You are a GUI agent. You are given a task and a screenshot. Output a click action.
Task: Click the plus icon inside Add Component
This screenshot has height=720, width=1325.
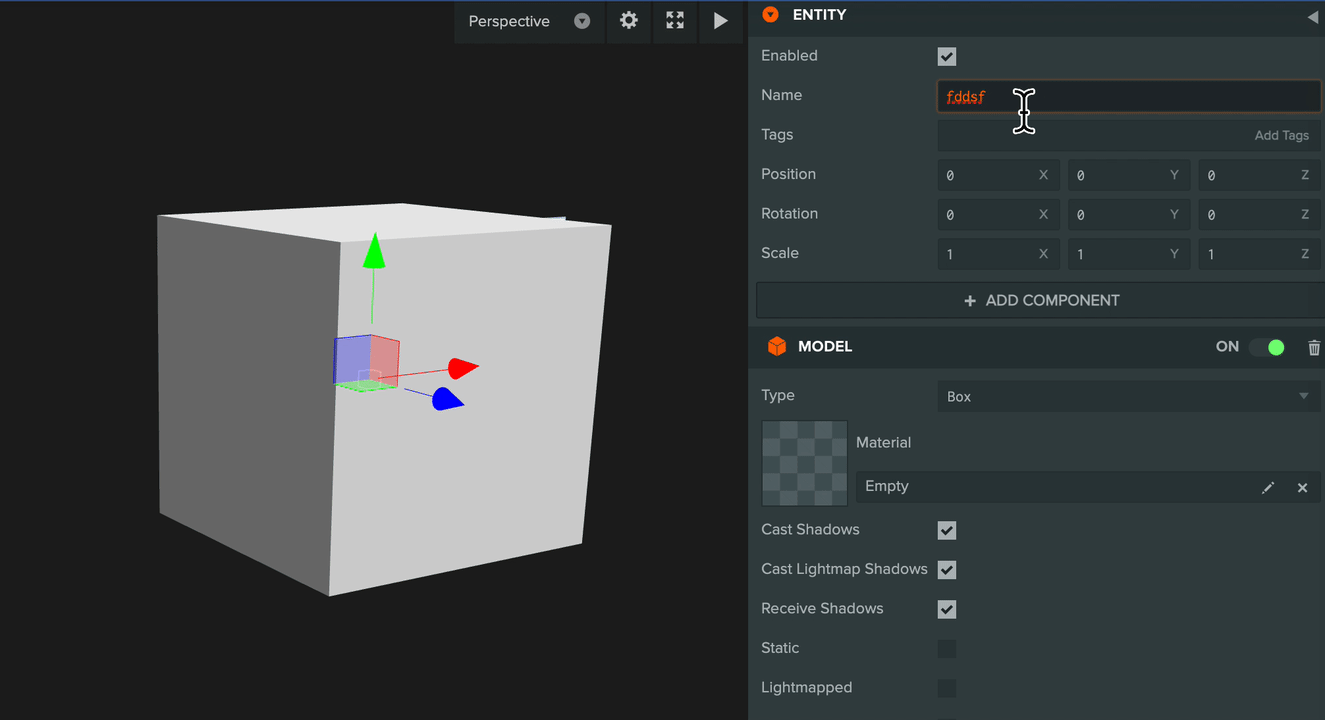(x=968, y=300)
